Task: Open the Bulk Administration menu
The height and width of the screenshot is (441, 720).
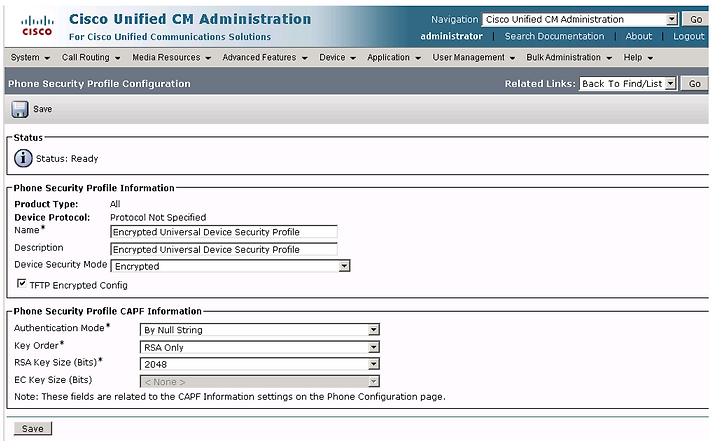Action: tap(569, 57)
